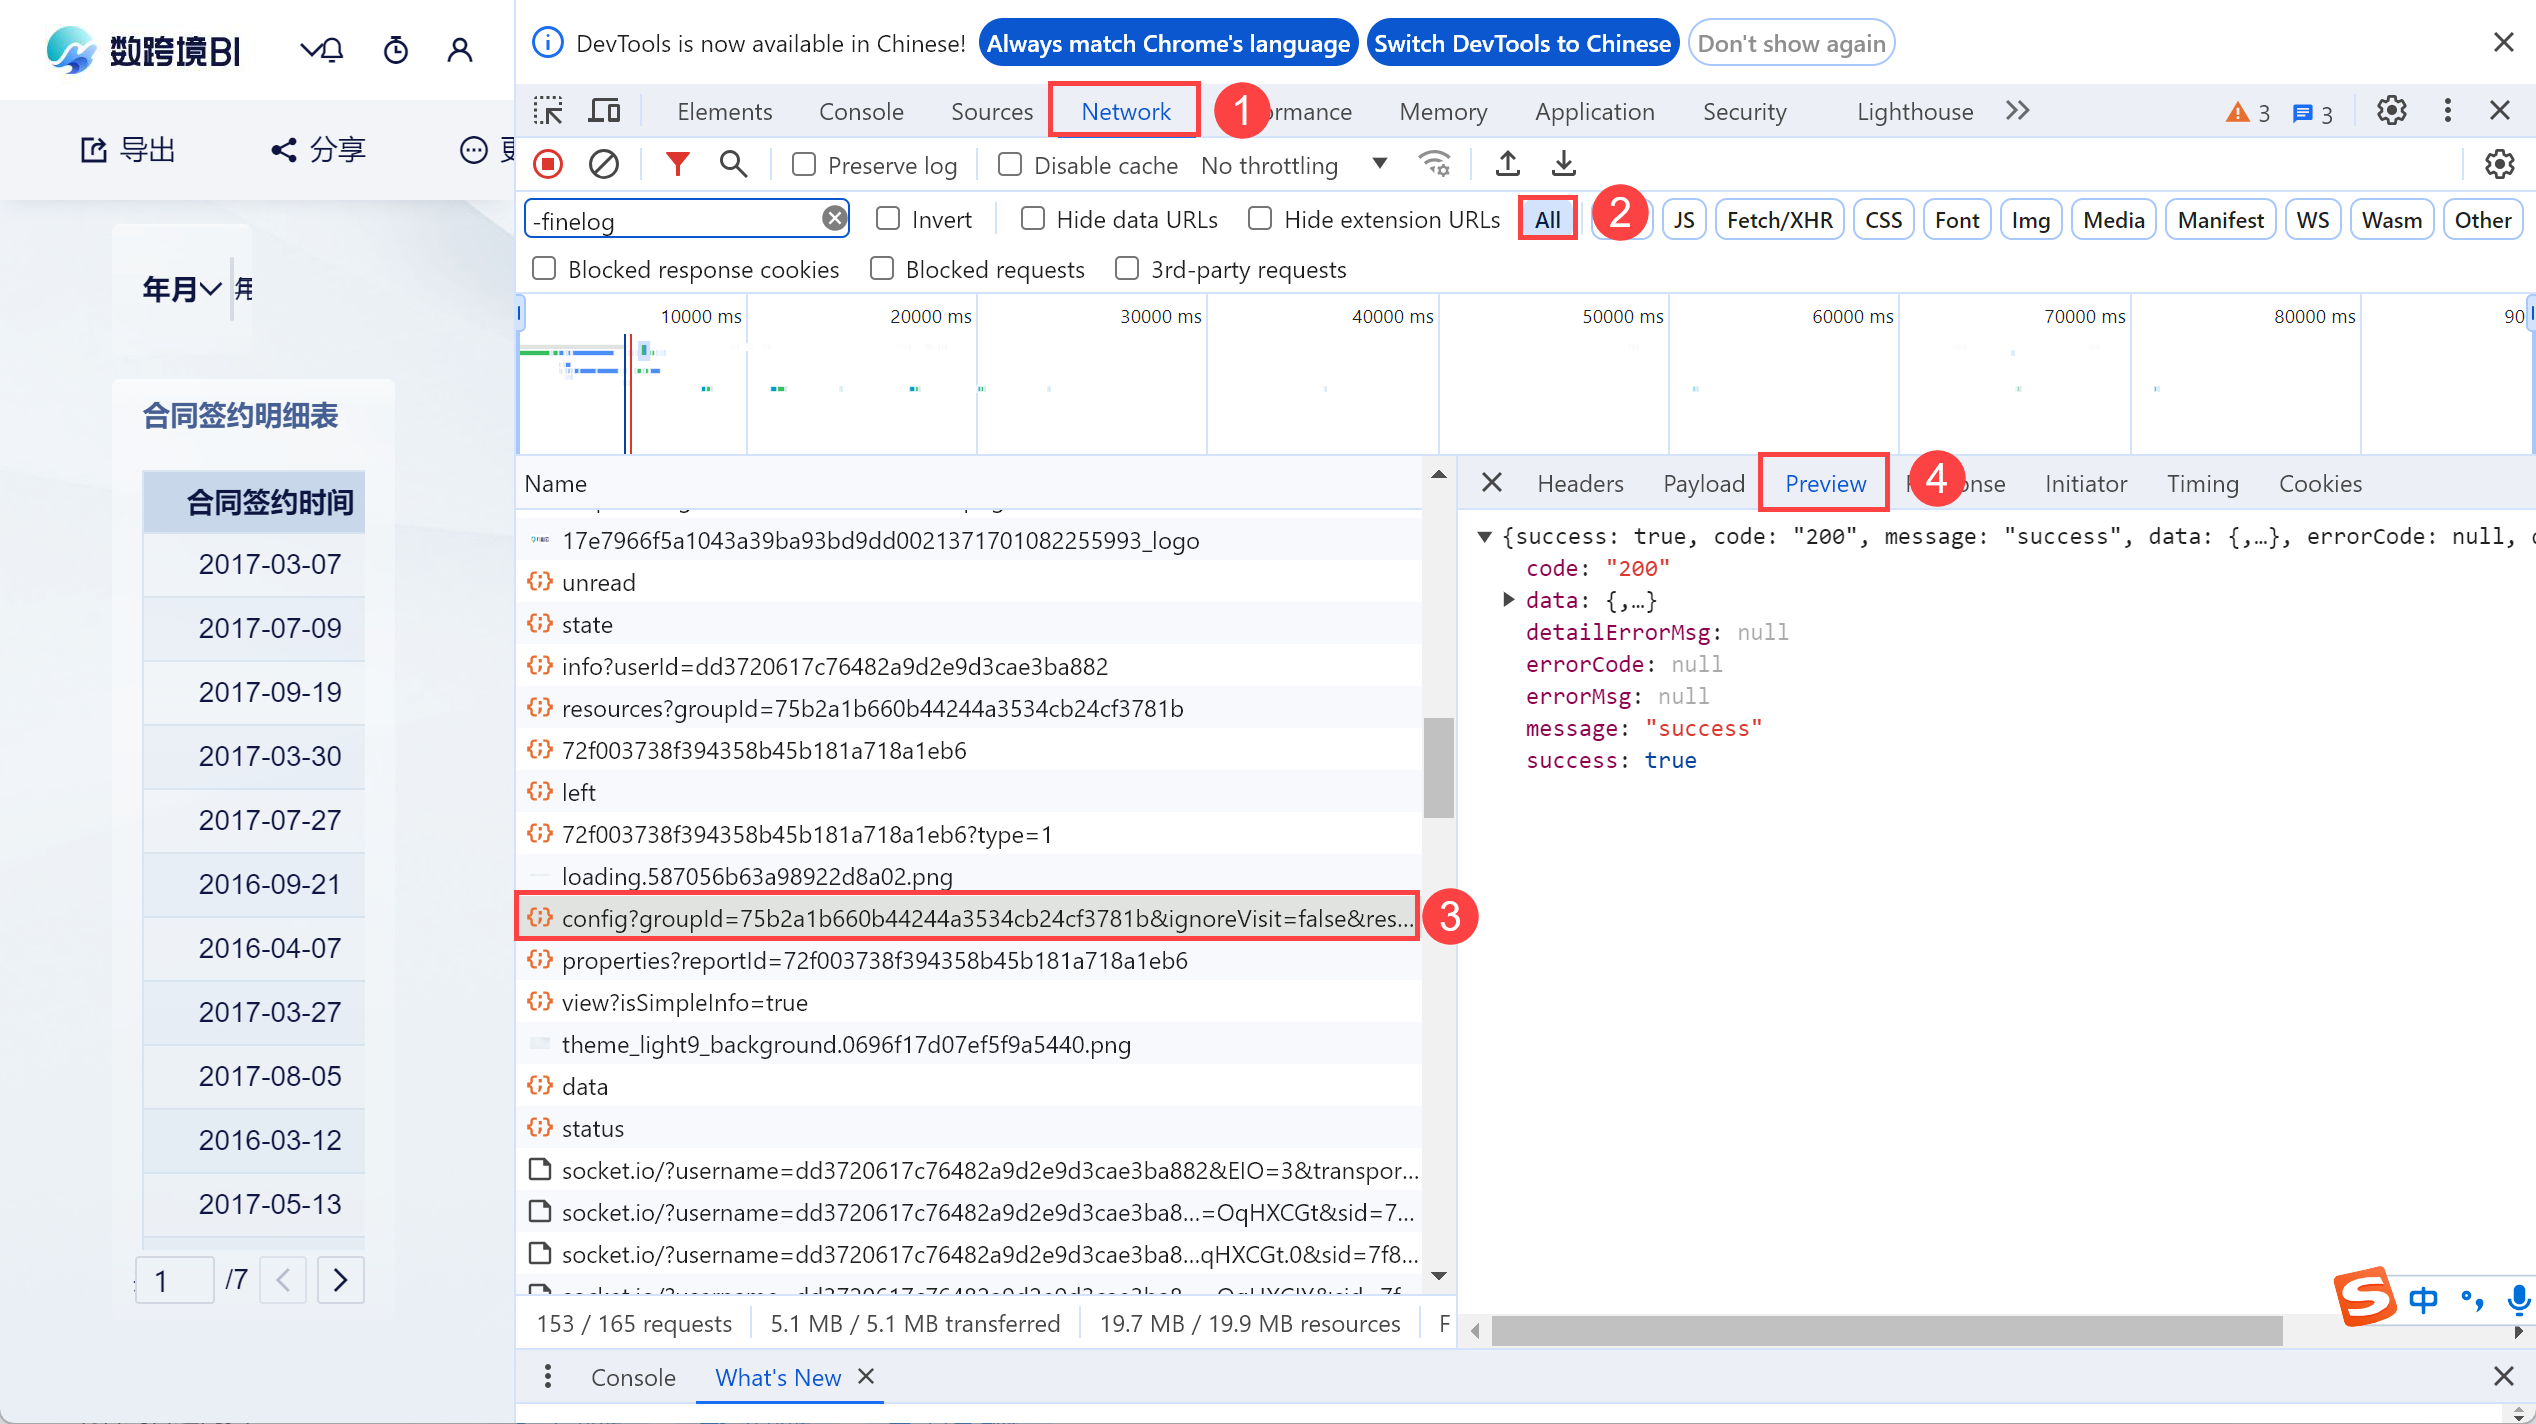Viewport: 2536px width, 1424px height.
Task: Click Switch DevTools to Chinese
Action: pyautogui.click(x=1521, y=43)
